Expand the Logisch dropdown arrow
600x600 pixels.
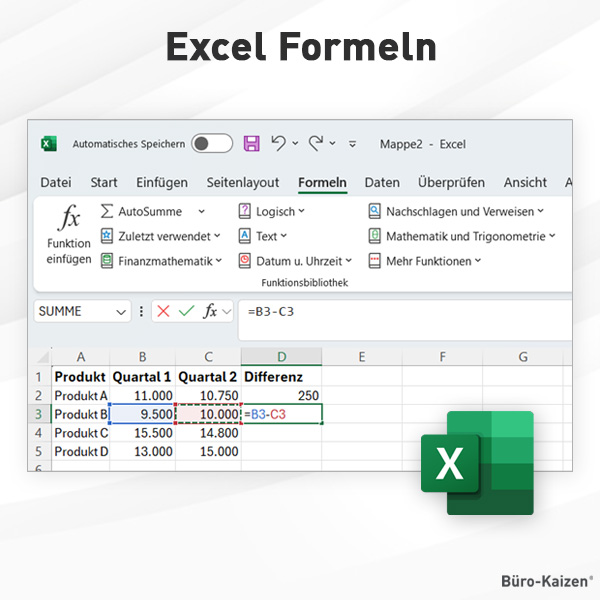pos(302,211)
